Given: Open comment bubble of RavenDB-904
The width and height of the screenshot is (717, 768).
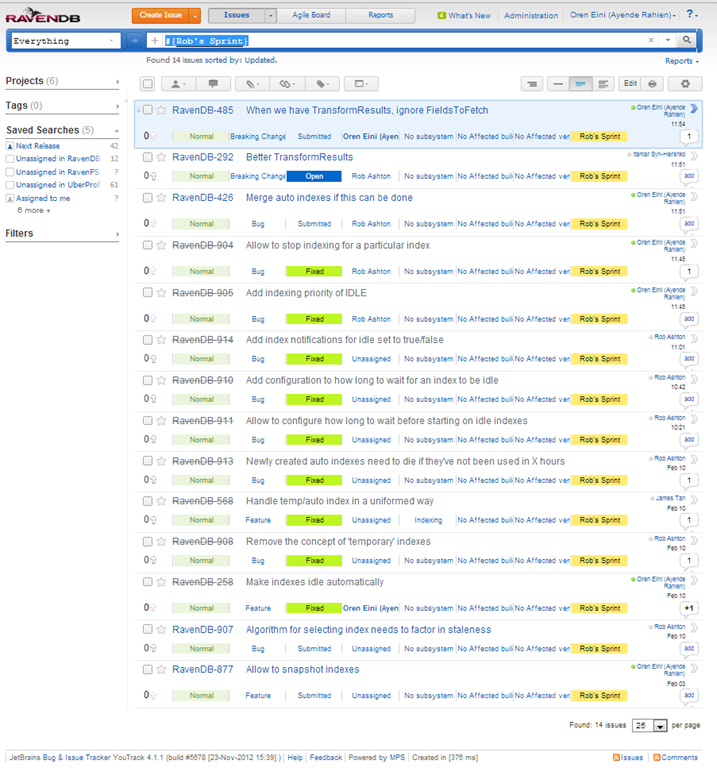Looking at the screenshot, I should (689, 272).
